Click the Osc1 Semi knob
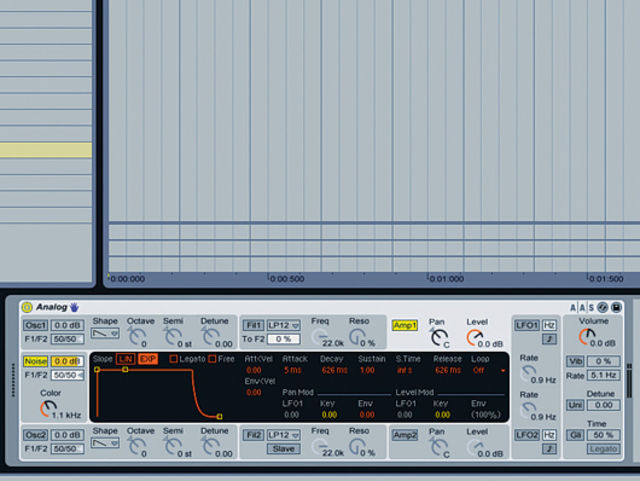The width and height of the screenshot is (640, 481). coord(172,337)
